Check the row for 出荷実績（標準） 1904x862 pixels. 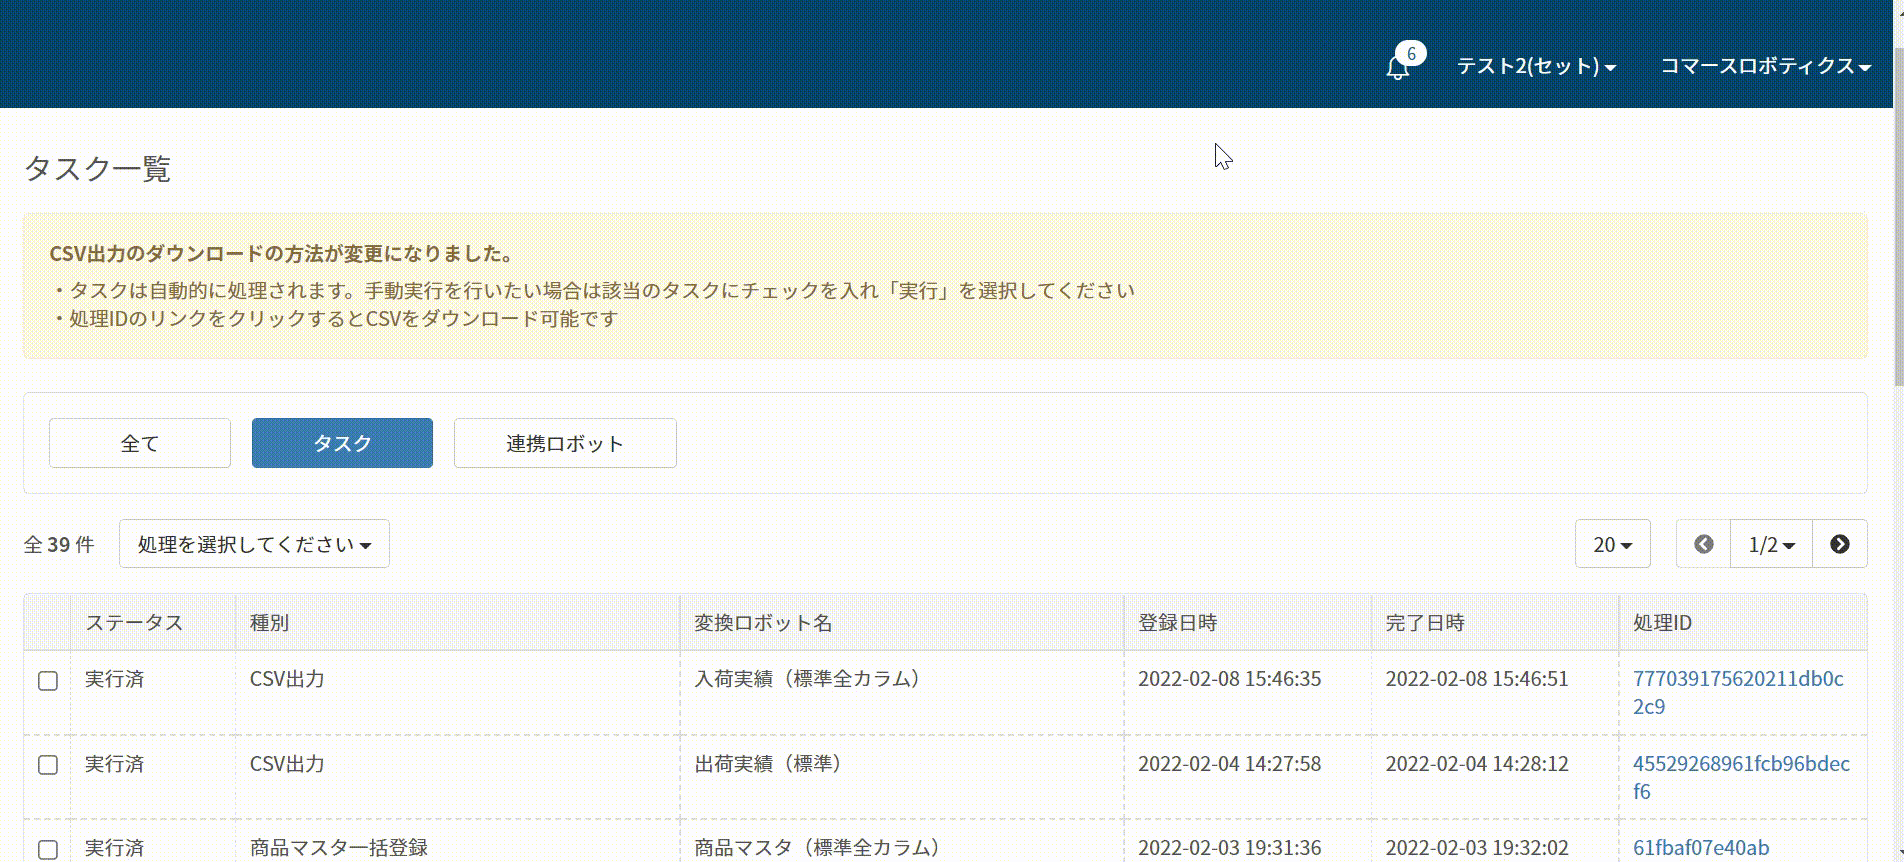coord(48,765)
